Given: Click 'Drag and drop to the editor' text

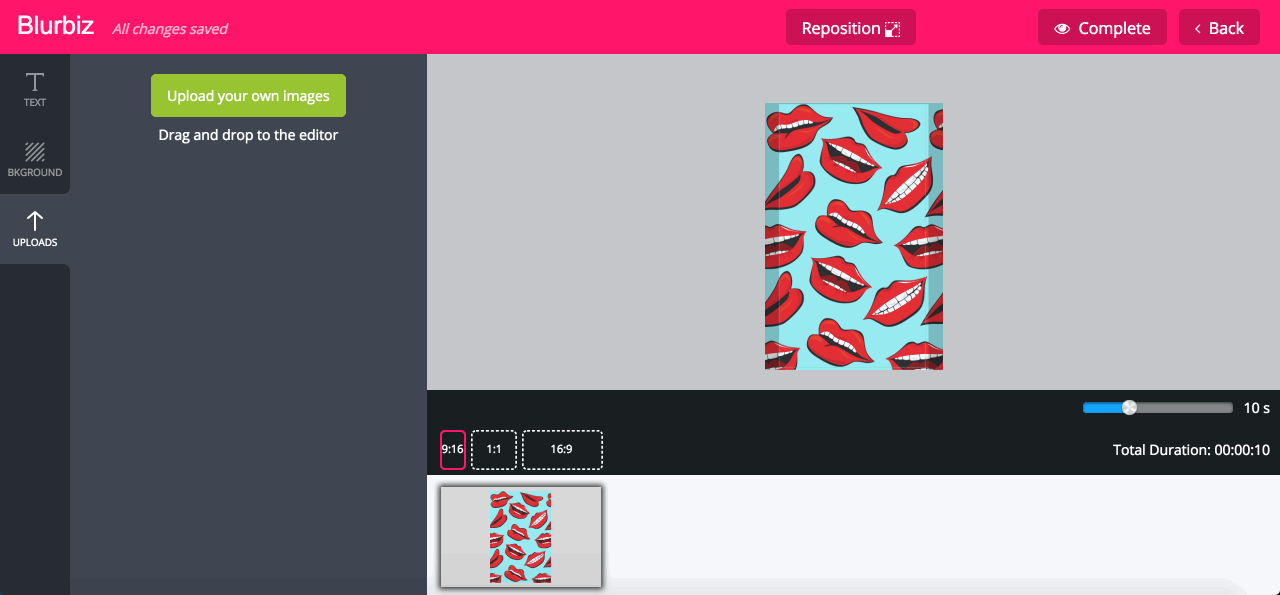Looking at the screenshot, I should pyautogui.click(x=248, y=135).
